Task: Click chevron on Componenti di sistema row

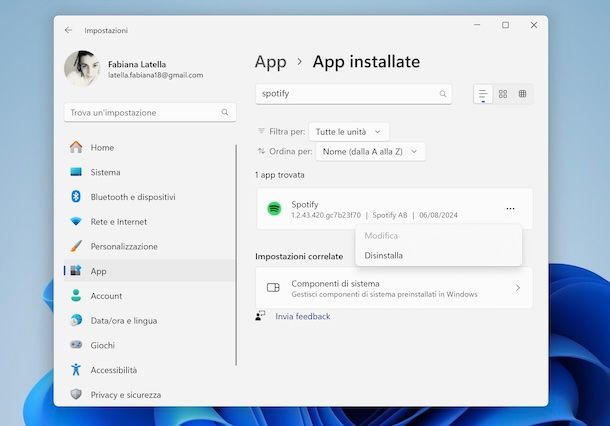Action: point(518,288)
